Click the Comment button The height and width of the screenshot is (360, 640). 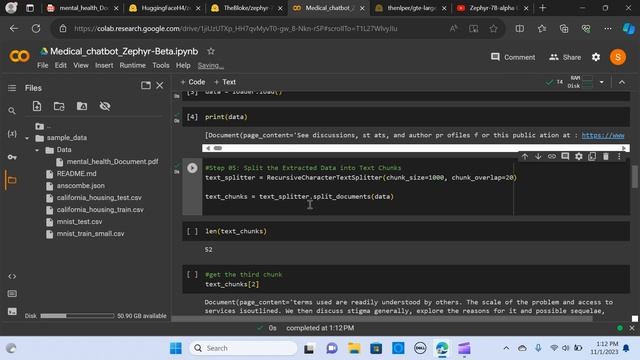tap(513, 57)
